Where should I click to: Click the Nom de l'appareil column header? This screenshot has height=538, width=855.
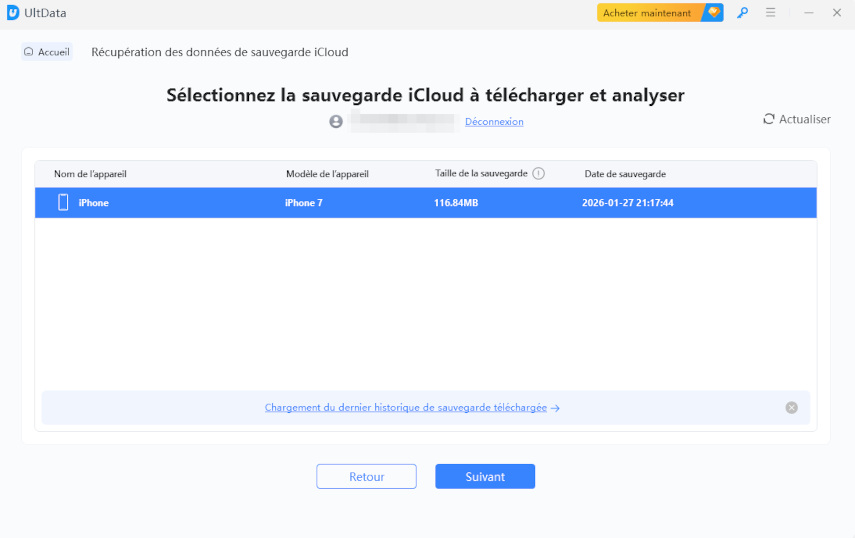(x=90, y=174)
